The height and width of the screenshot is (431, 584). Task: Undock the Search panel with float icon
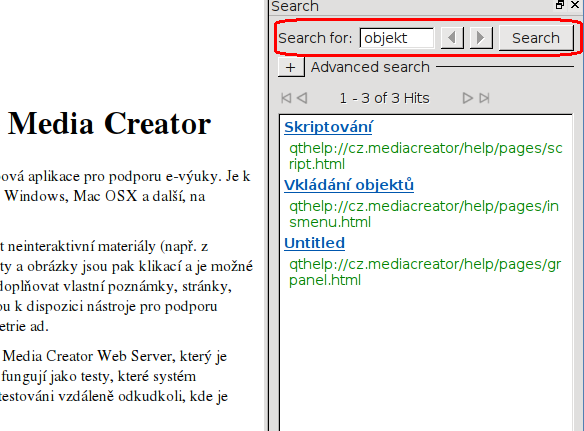[x=559, y=5]
